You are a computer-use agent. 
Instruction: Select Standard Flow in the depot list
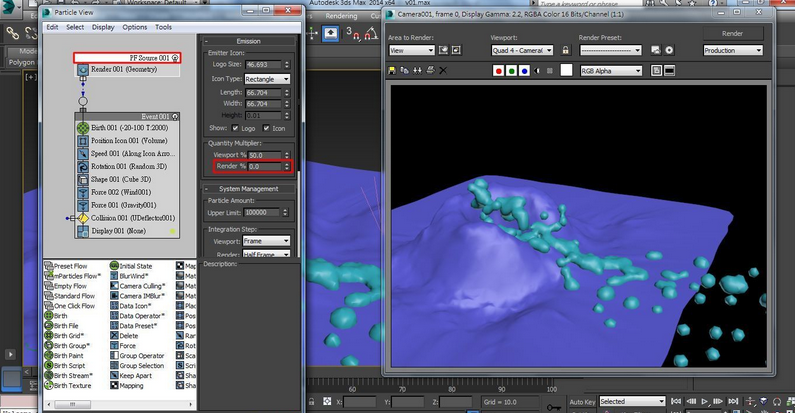click(71, 296)
